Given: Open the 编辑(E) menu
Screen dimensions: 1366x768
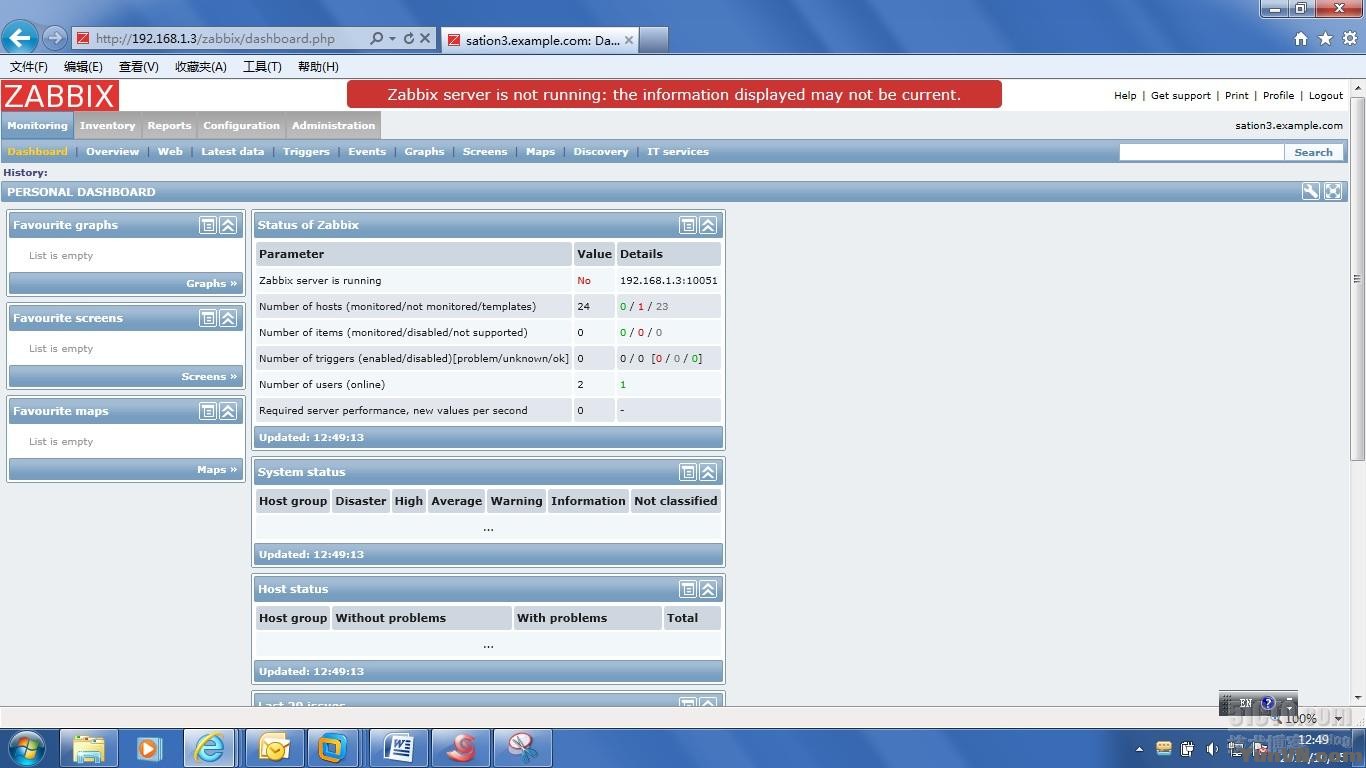Looking at the screenshot, I should (83, 67).
